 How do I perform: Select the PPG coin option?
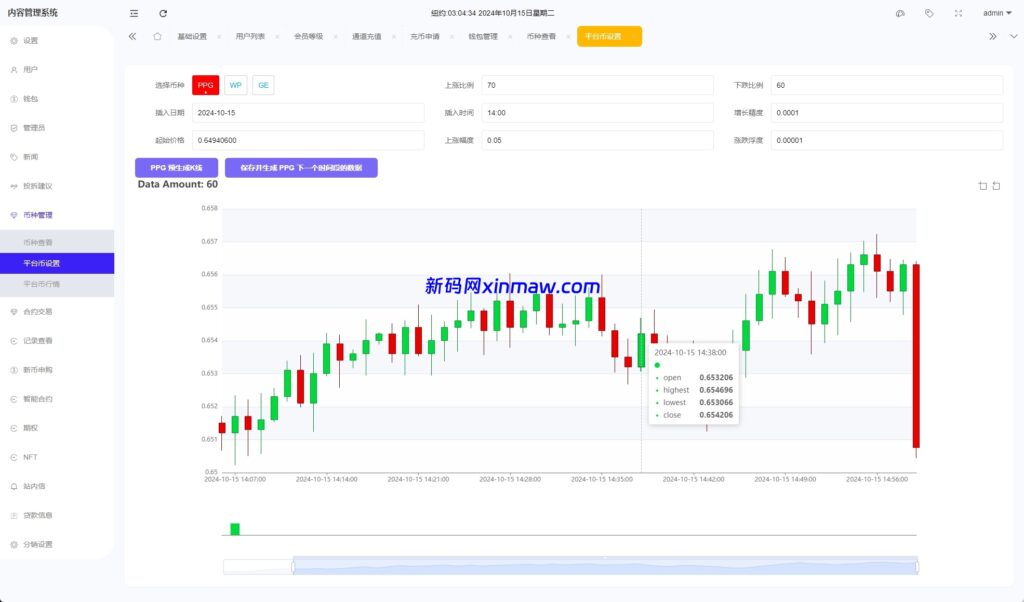205,85
